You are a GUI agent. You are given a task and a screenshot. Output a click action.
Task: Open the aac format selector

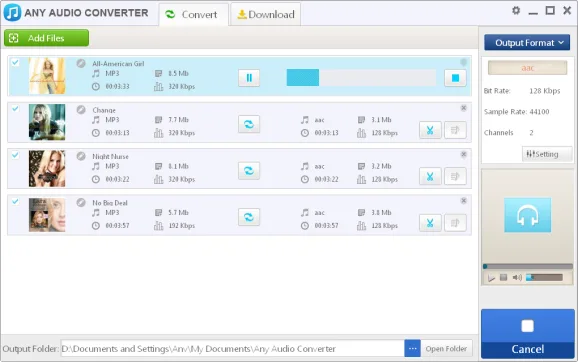(527, 68)
